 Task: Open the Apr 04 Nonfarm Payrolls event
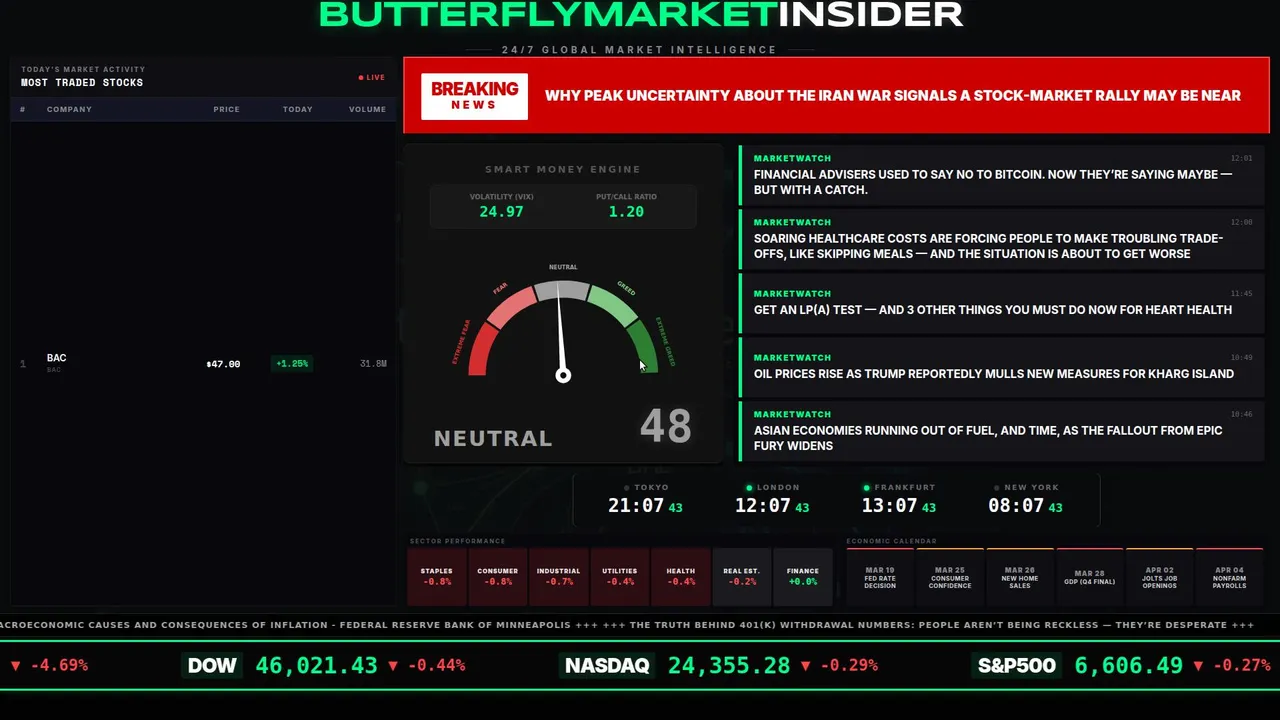1230,577
